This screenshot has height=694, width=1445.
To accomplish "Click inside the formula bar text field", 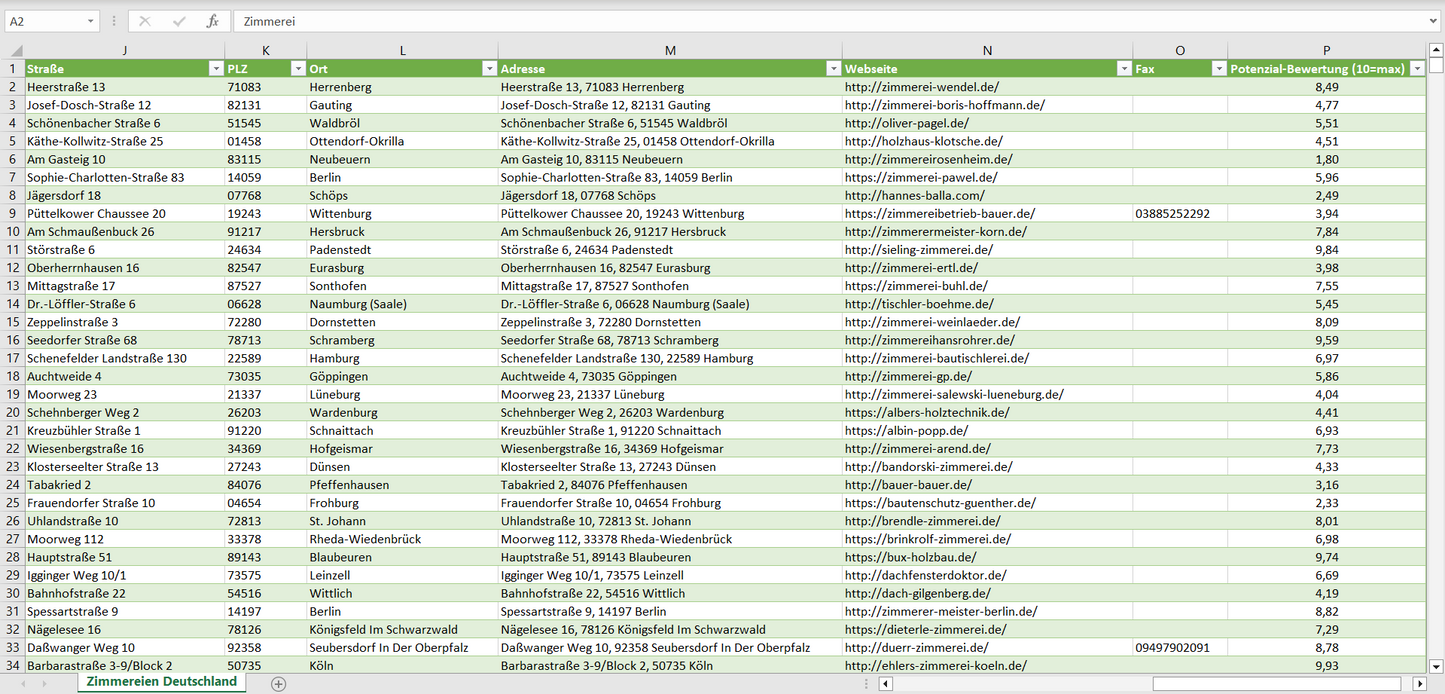I will (x=800, y=21).
